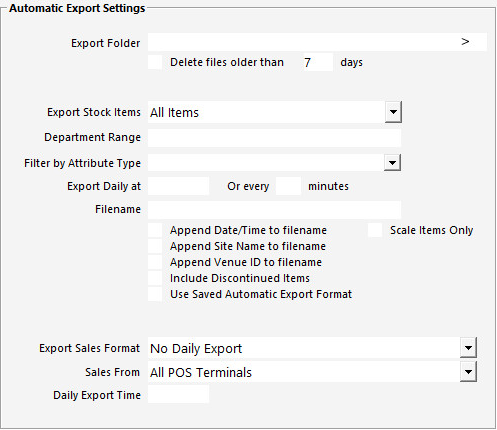497x430 pixels.
Task: Open the Export Stock Items dropdown
Action: (x=393, y=112)
